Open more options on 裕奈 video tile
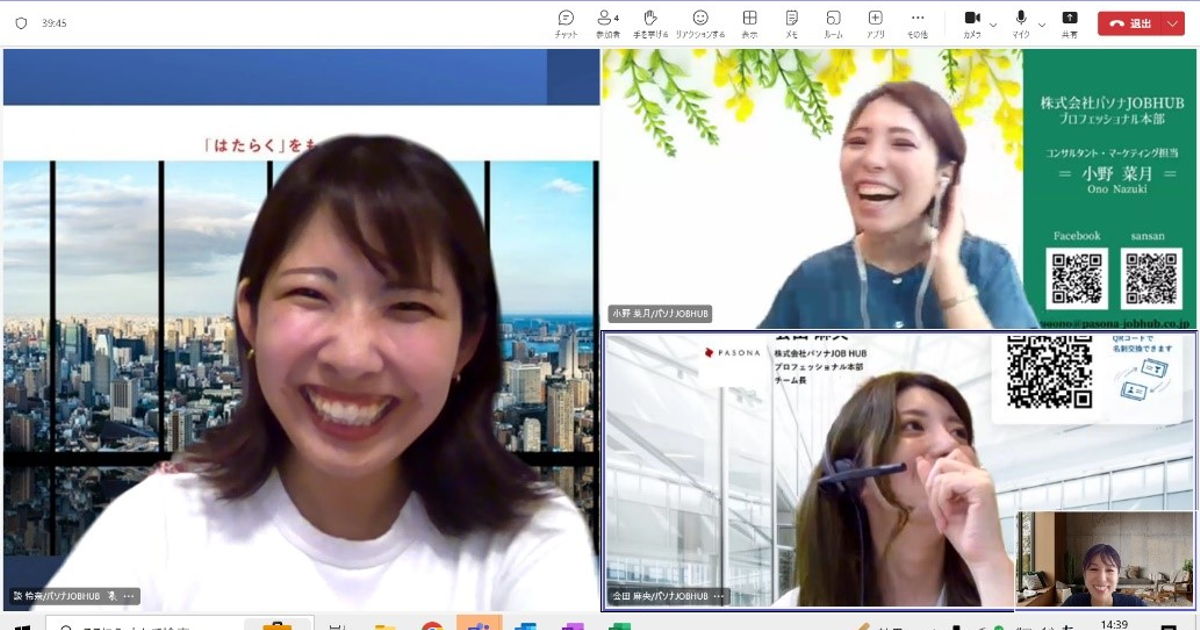 click(x=128, y=596)
